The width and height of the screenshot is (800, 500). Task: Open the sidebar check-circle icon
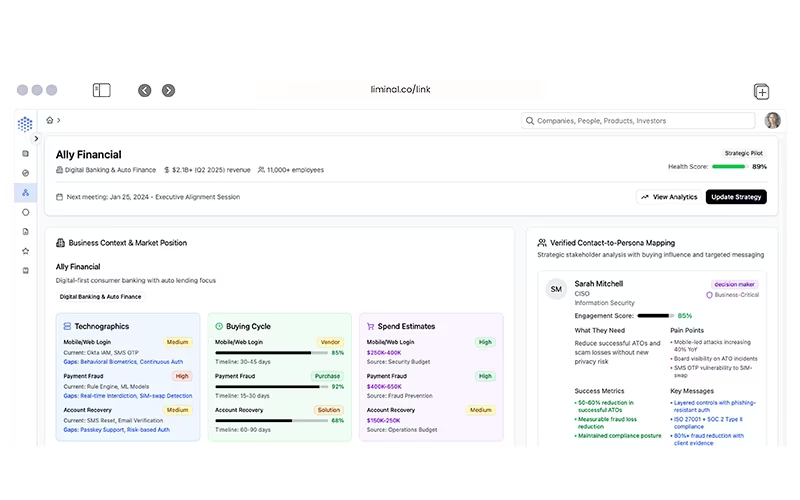pos(26,173)
